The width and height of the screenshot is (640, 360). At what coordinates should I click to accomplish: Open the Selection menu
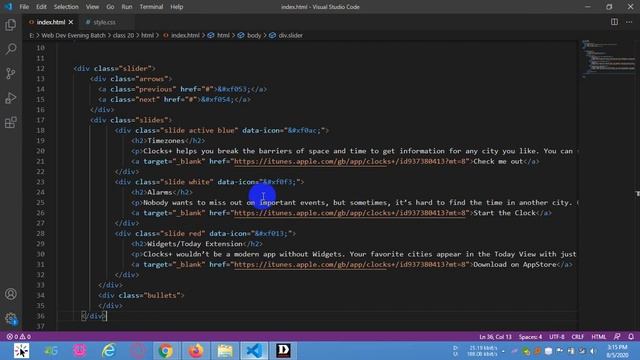tap(66, 7)
